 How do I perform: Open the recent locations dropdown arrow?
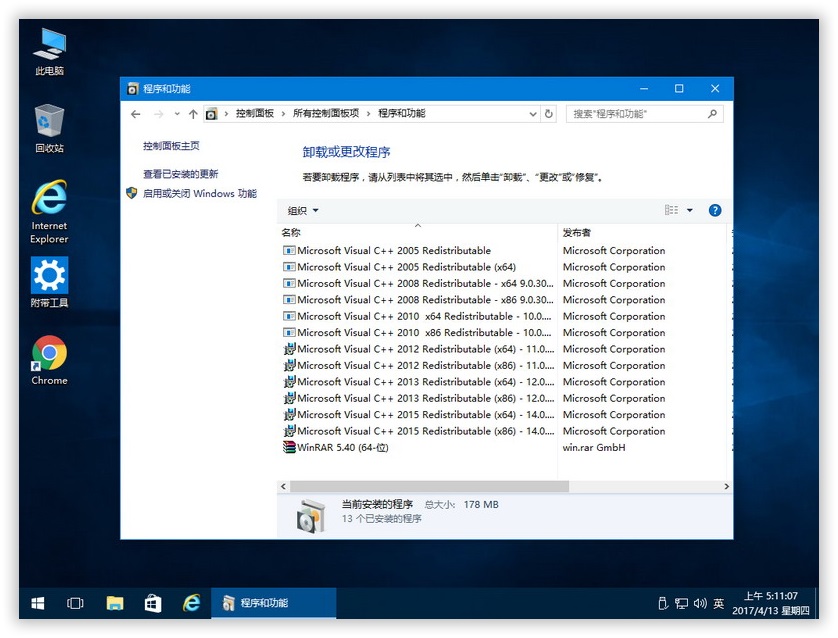click(x=177, y=114)
